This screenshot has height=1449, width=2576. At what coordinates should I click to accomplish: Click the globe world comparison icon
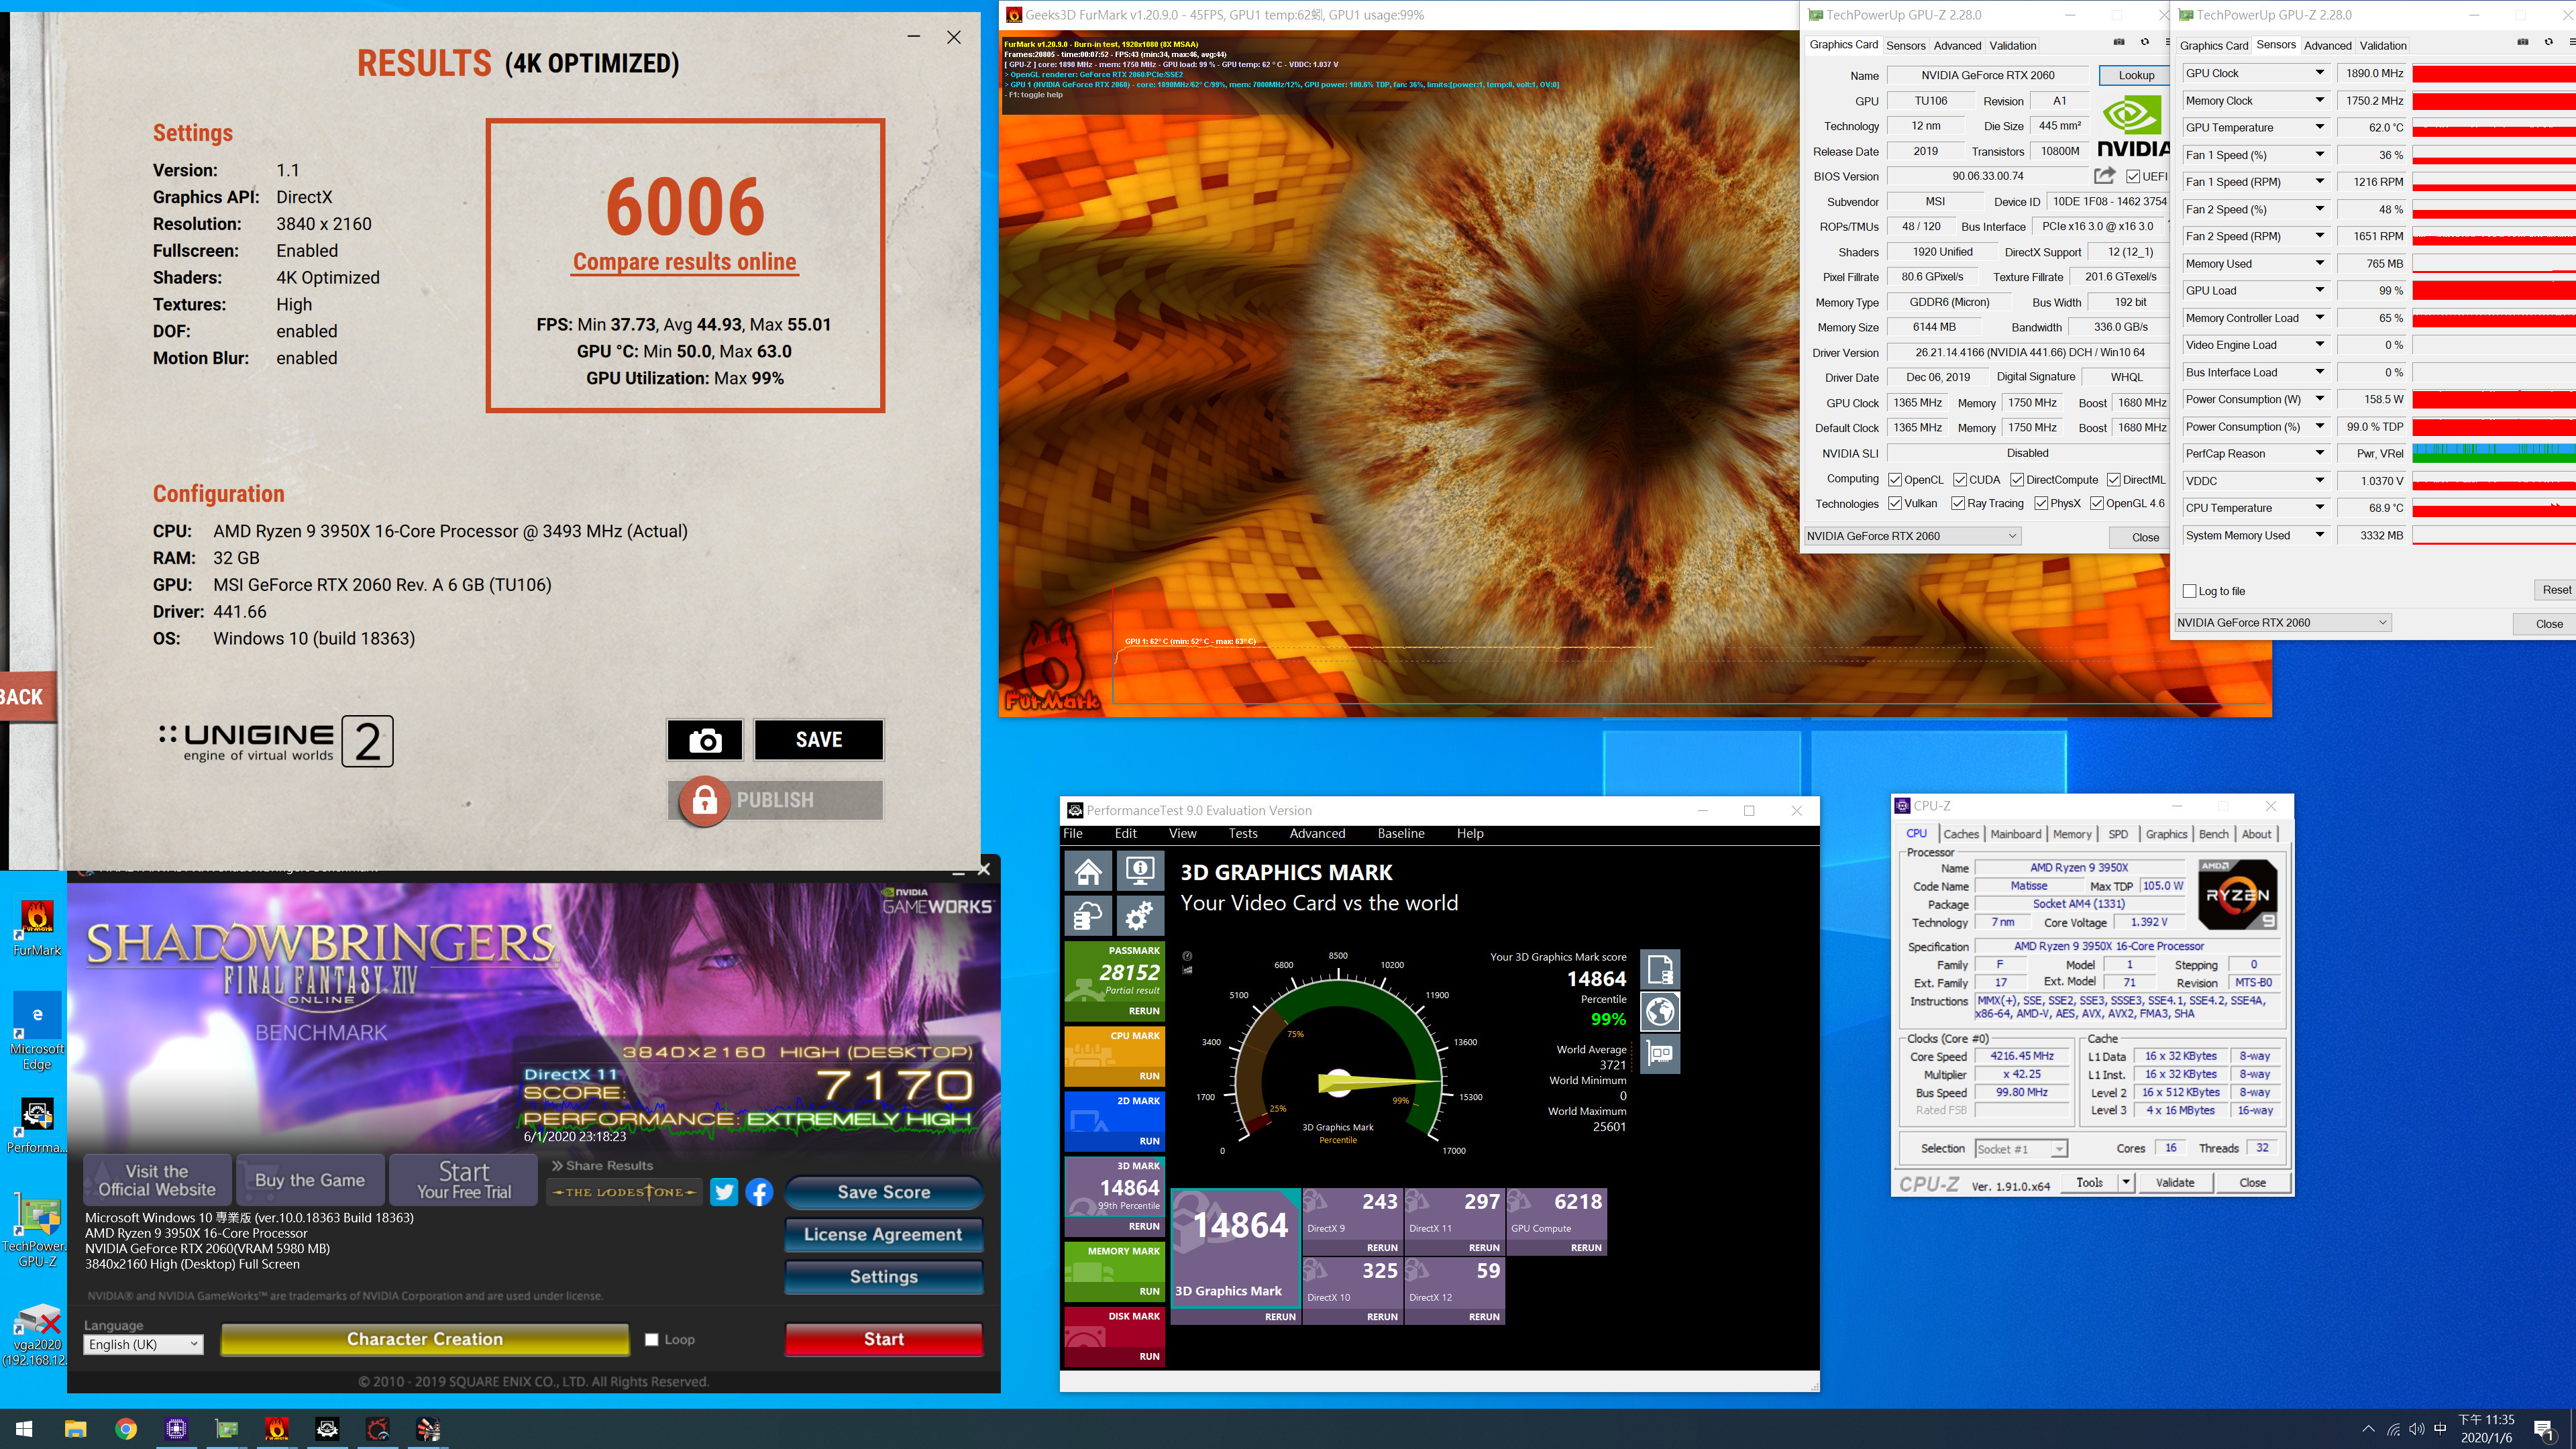coord(1660,1012)
